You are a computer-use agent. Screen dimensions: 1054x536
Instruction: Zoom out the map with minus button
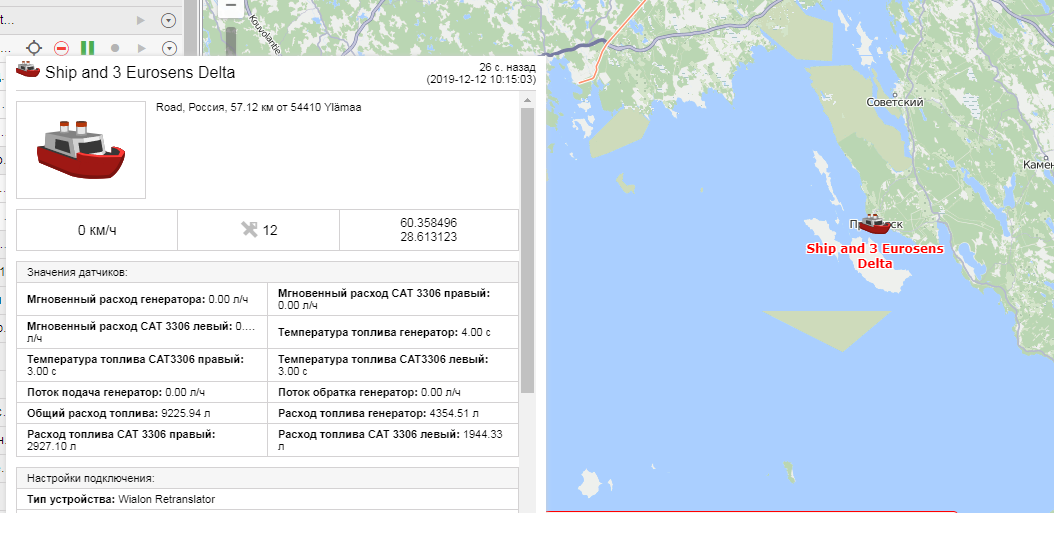(x=231, y=6)
